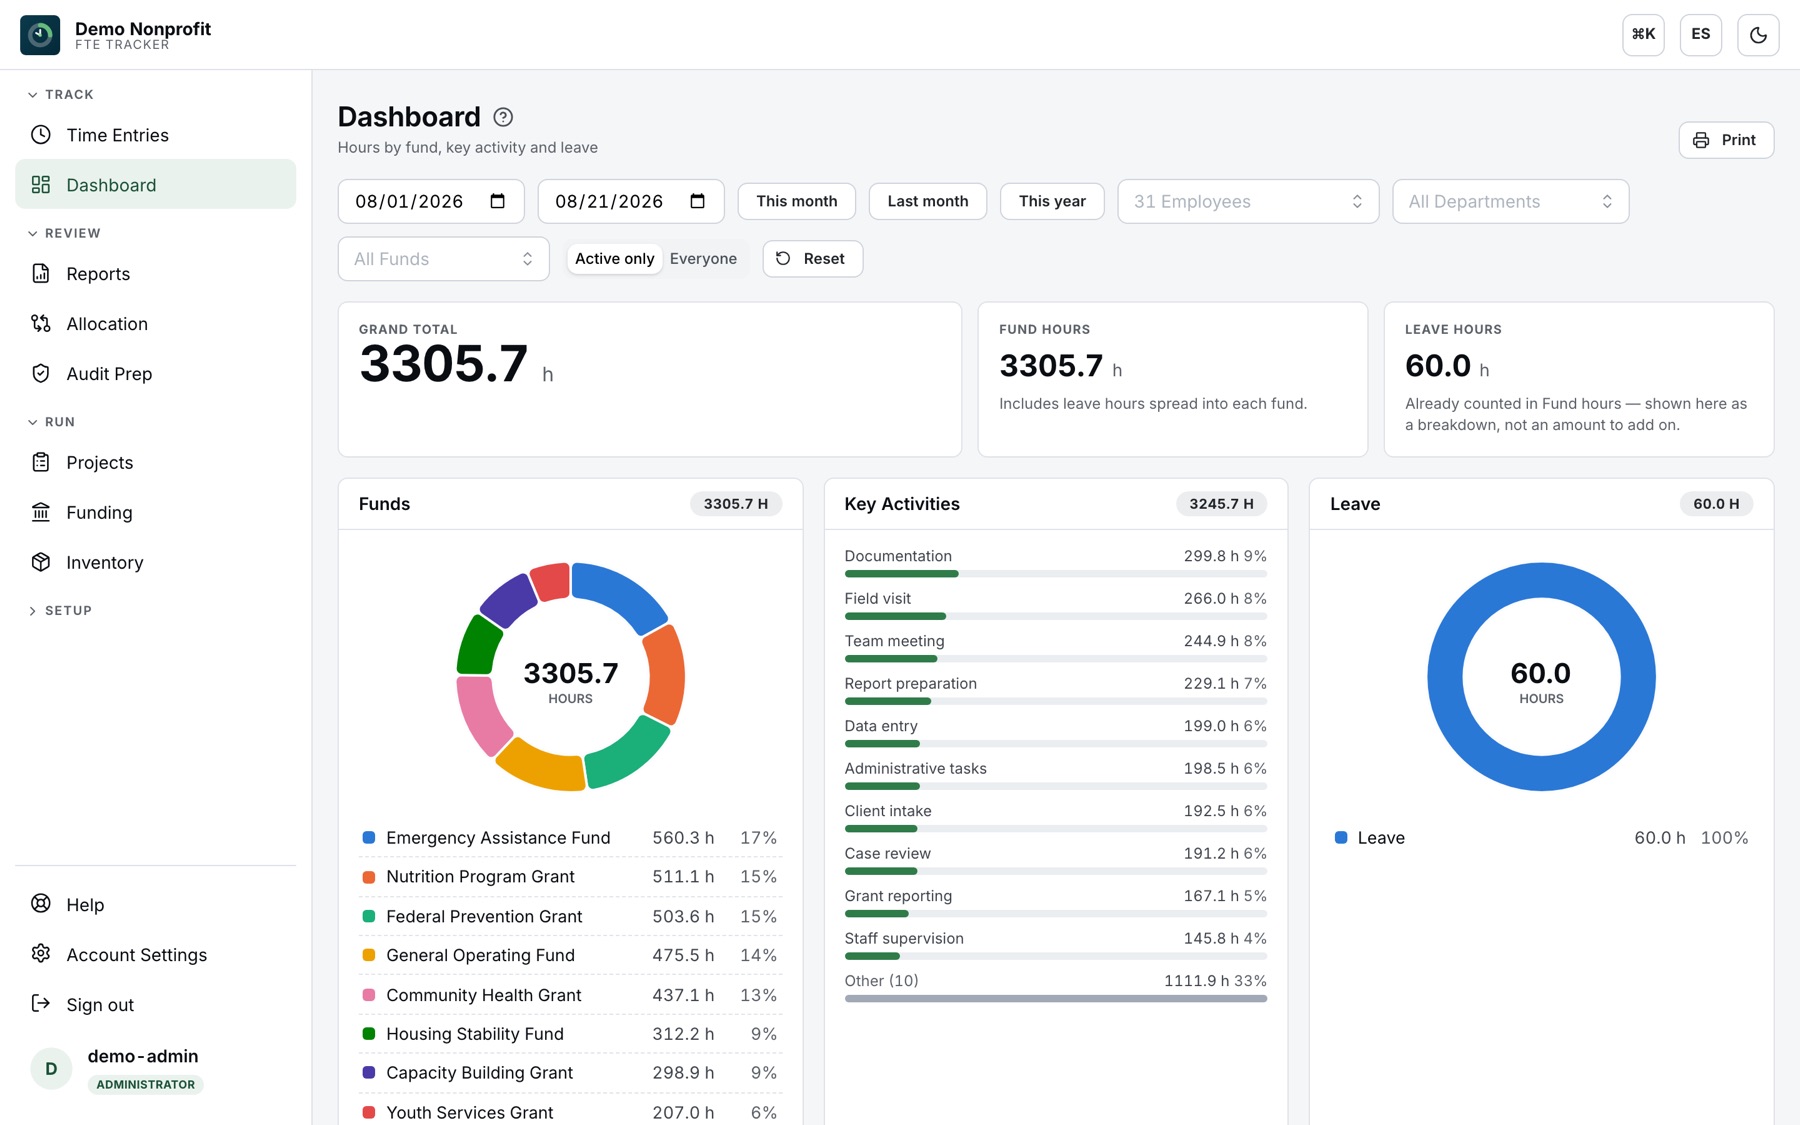Collapse the RUN sidebar section
The width and height of the screenshot is (1800, 1125).
click(x=52, y=422)
